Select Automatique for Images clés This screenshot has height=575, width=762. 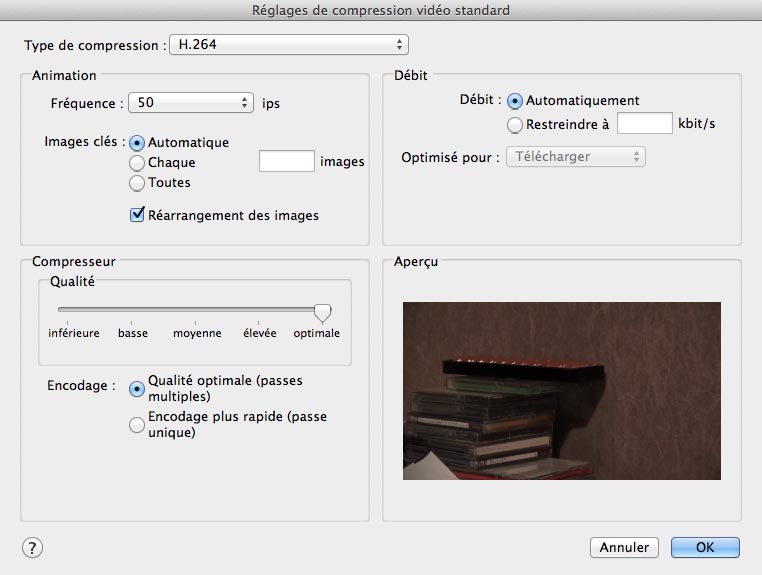pyautogui.click(x=137, y=143)
